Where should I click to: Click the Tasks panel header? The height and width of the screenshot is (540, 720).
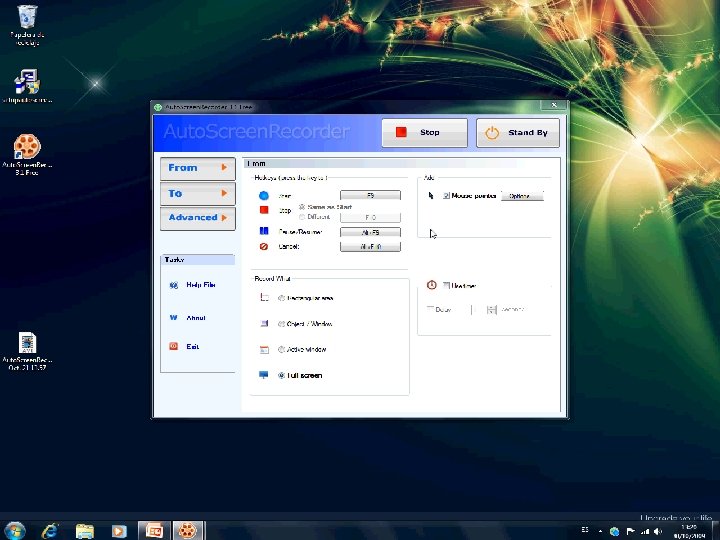[197, 260]
